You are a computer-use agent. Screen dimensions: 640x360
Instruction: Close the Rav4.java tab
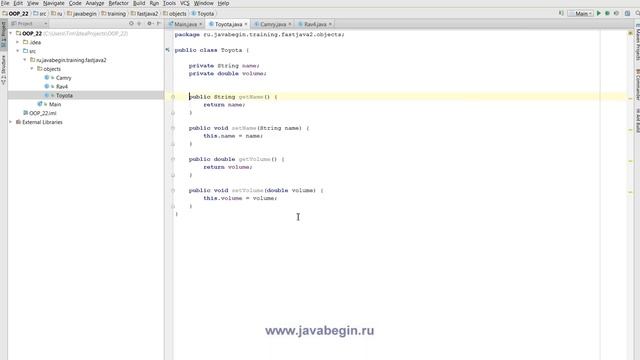(330, 24)
